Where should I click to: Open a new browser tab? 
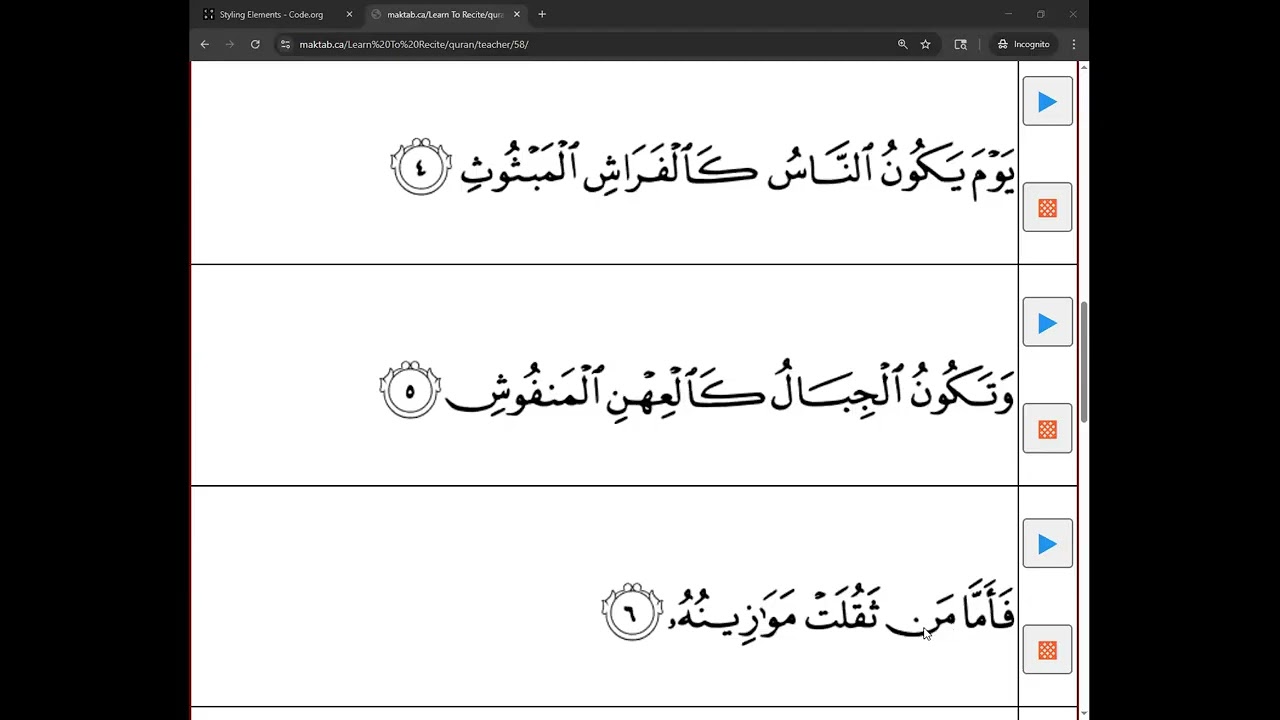[x=542, y=14]
